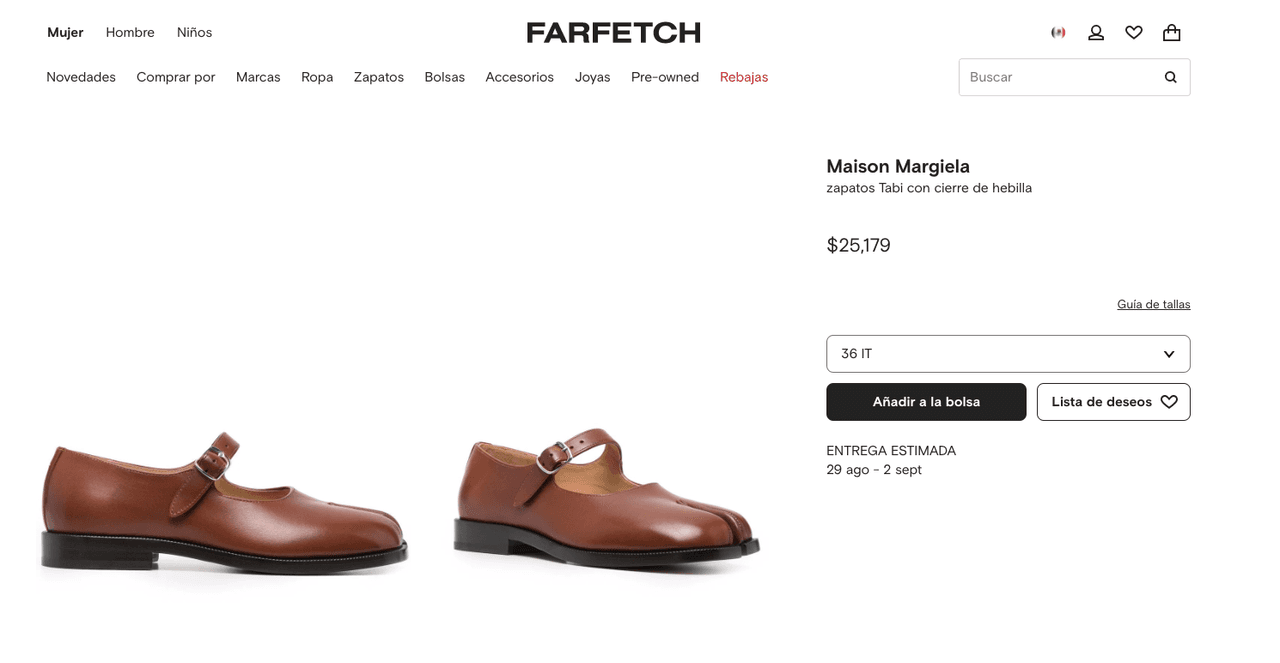Open the shopping bag icon
This screenshot has width=1280, height=663.
(1172, 33)
